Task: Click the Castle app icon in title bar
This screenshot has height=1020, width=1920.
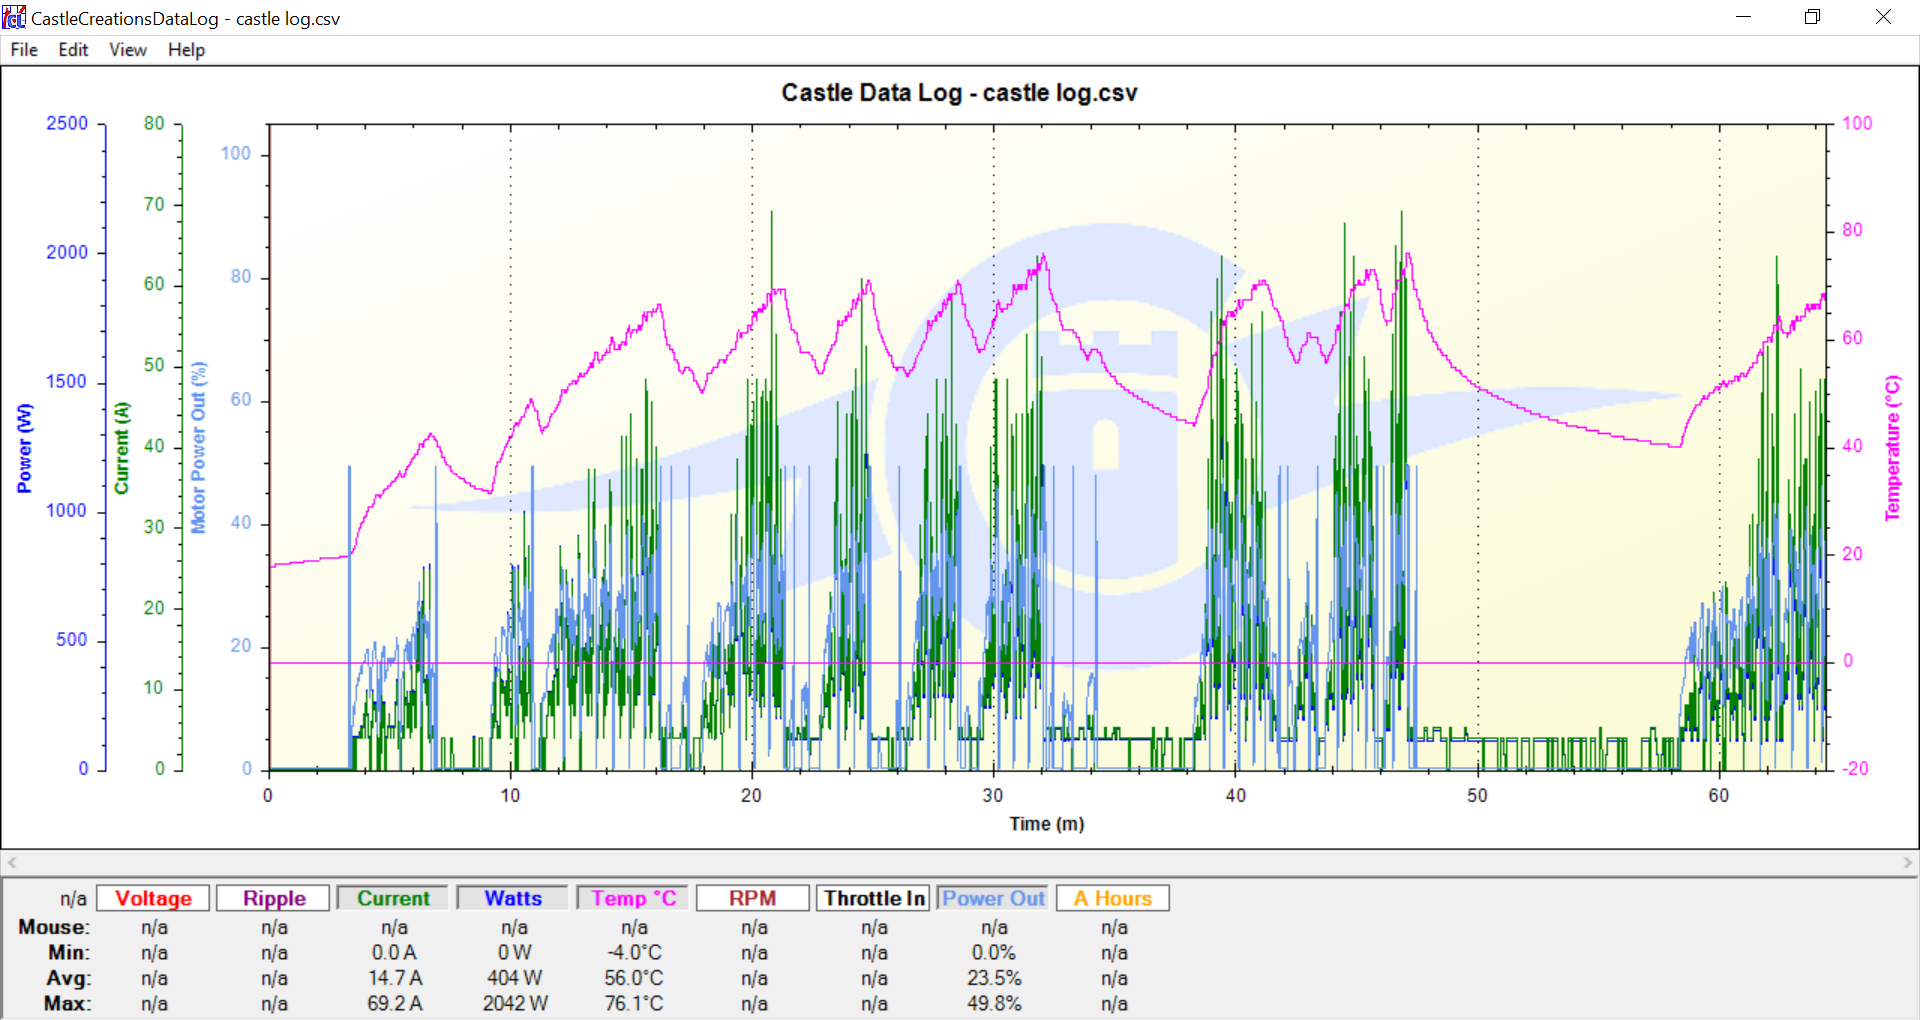Action: pyautogui.click(x=14, y=18)
